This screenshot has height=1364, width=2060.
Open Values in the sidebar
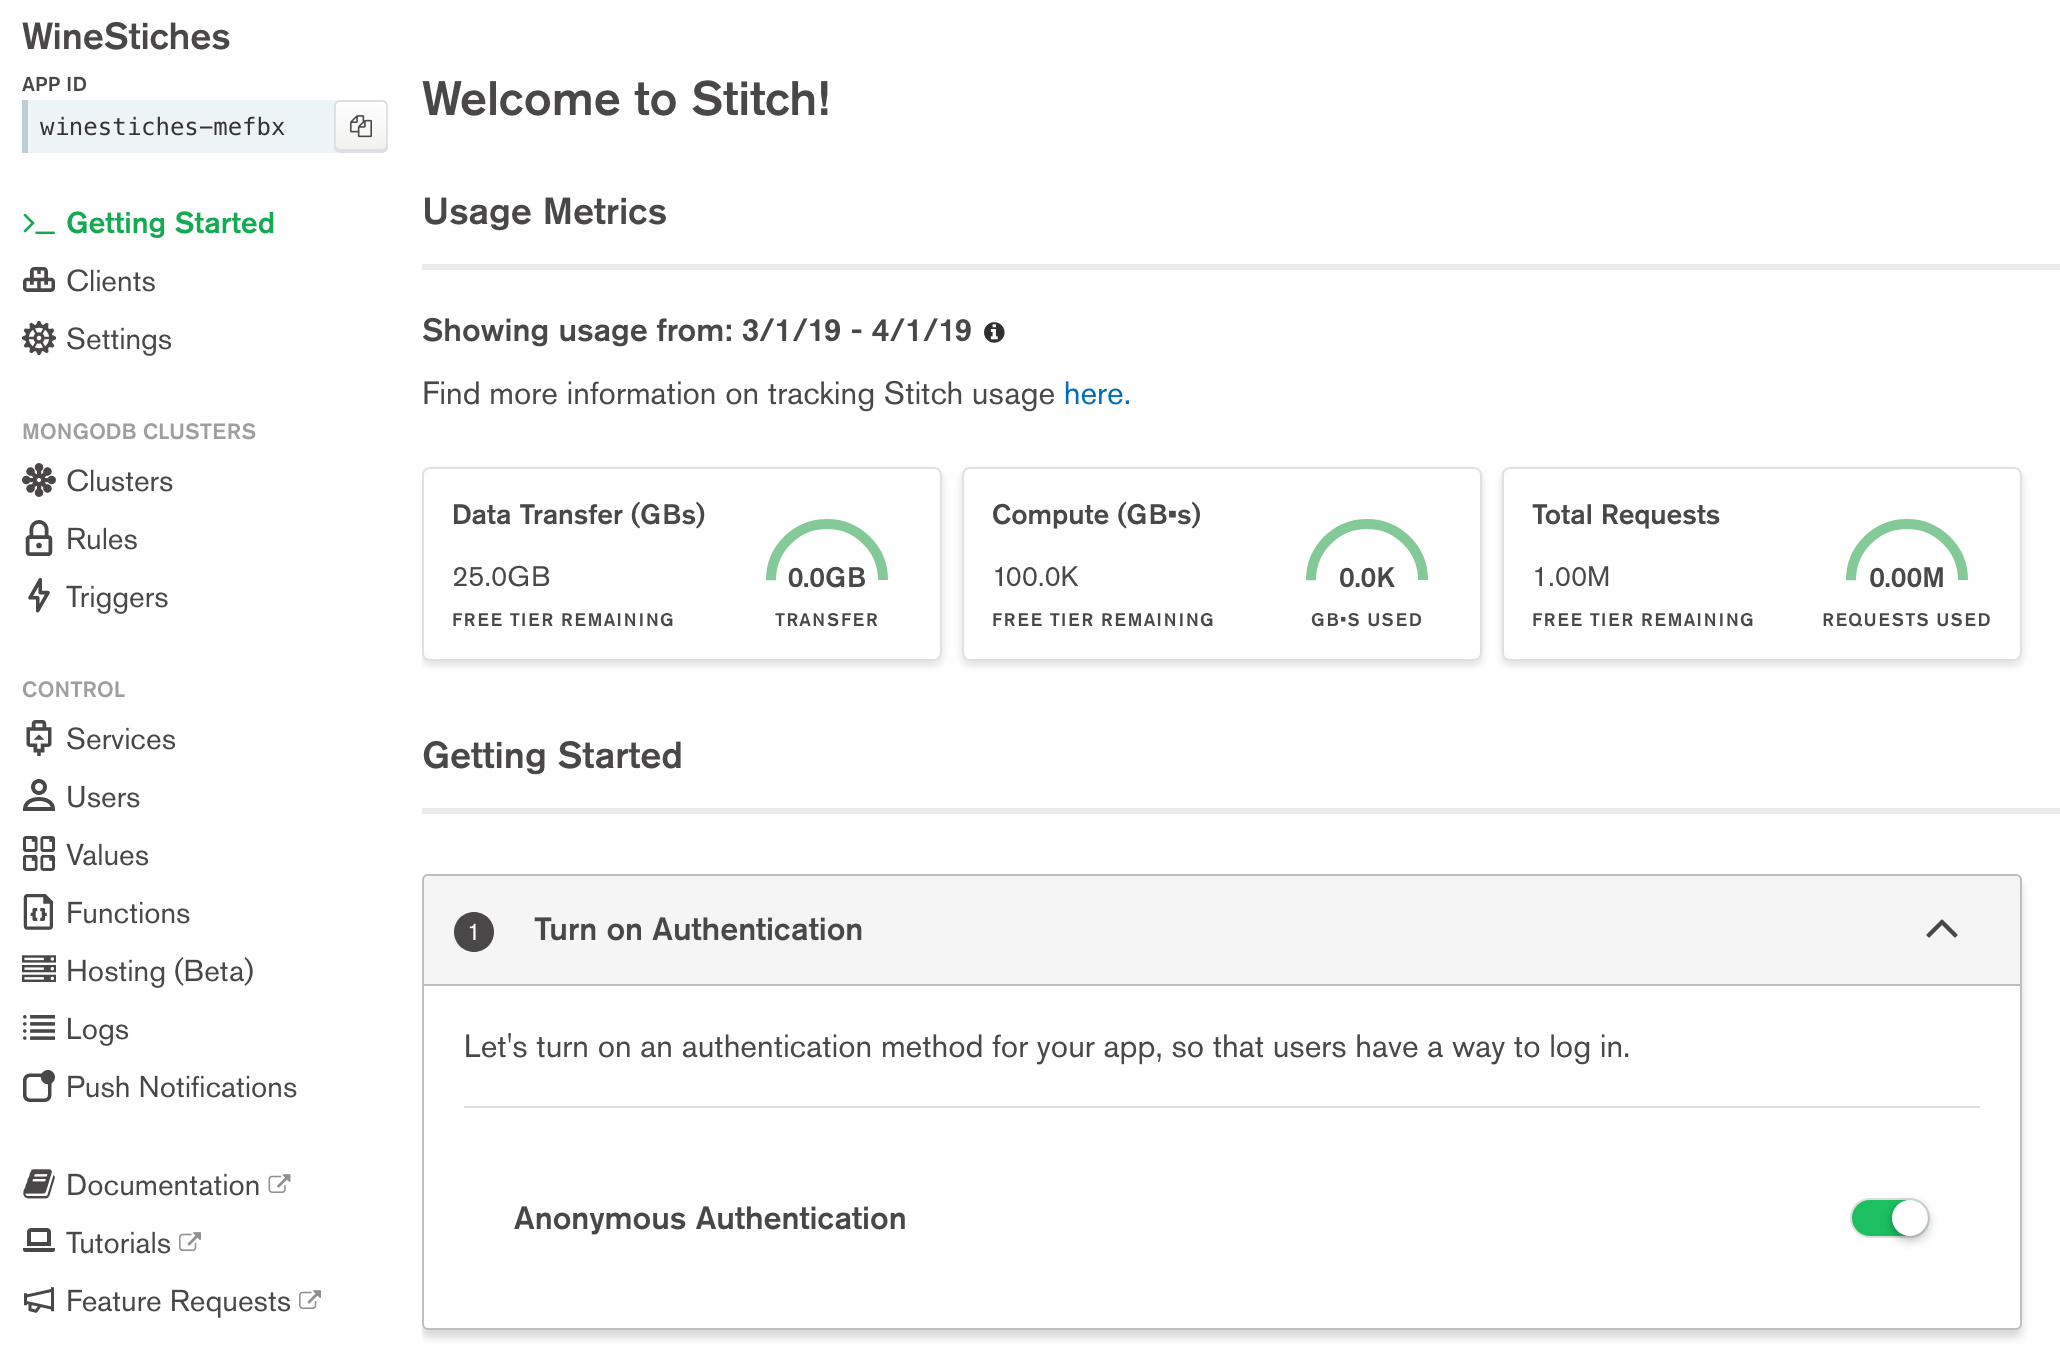coord(107,855)
